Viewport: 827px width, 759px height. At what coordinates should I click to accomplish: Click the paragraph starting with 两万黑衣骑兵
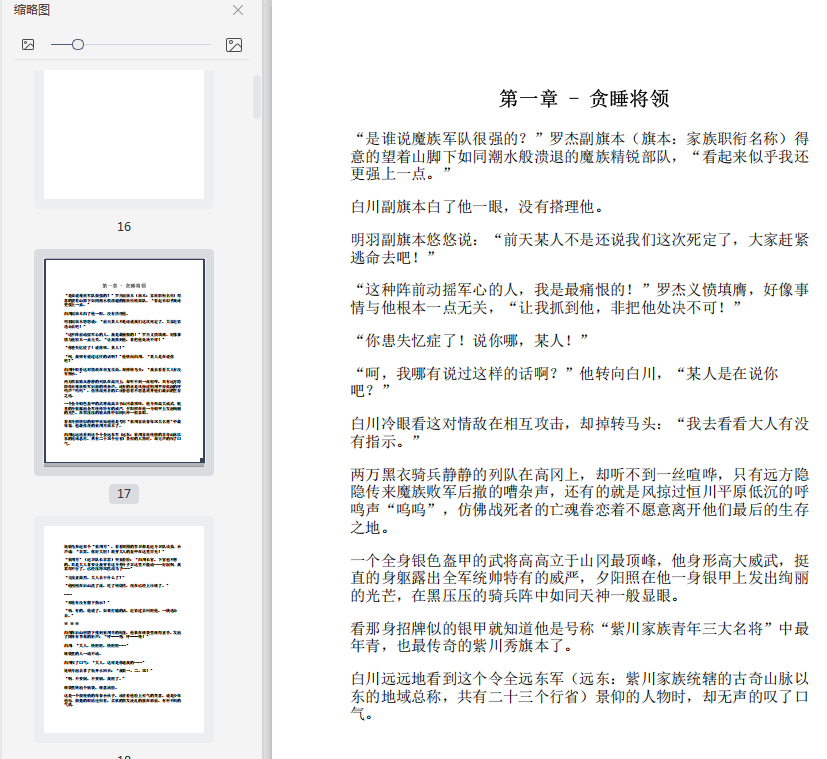pyautogui.click(x=580, y=500)
